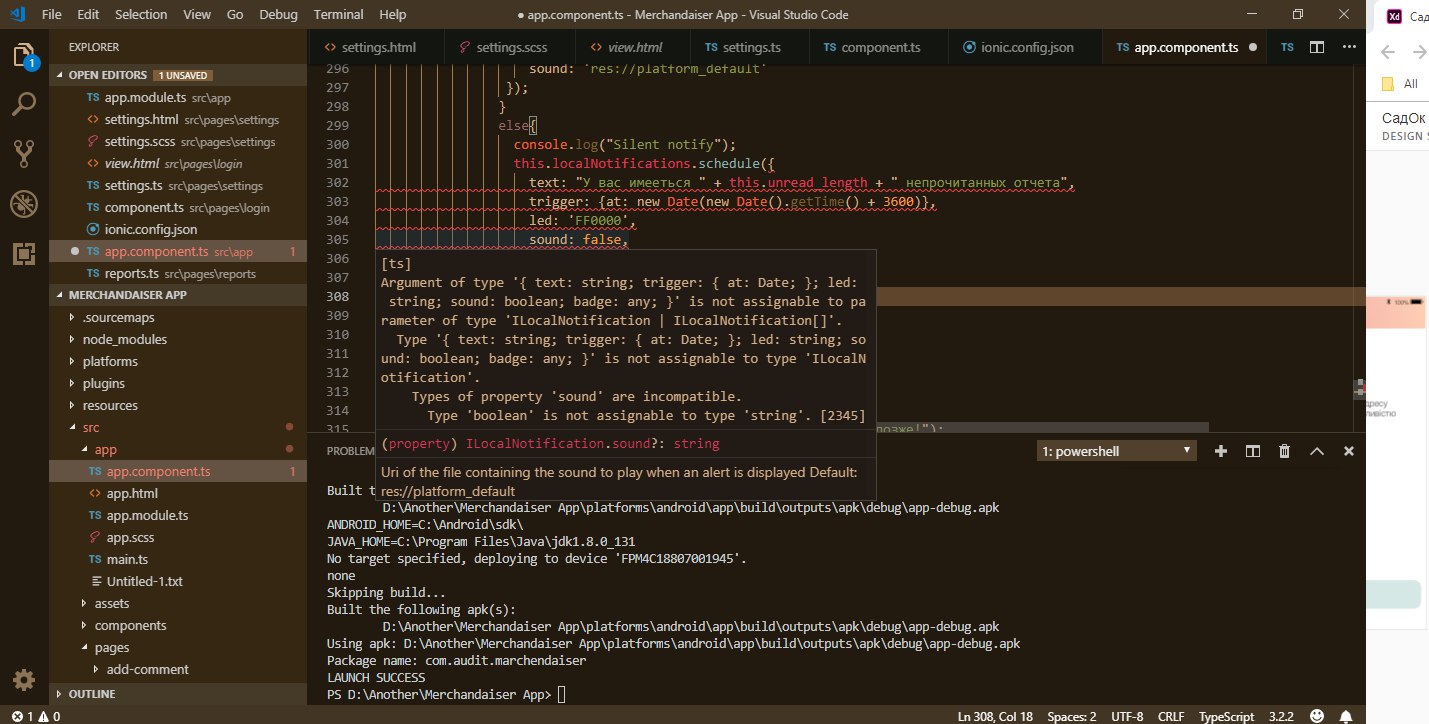Image resolution: width=1429 pixels, height=724 pixels.
Task: Open the Go menu
Action: [x=235, y=15]
